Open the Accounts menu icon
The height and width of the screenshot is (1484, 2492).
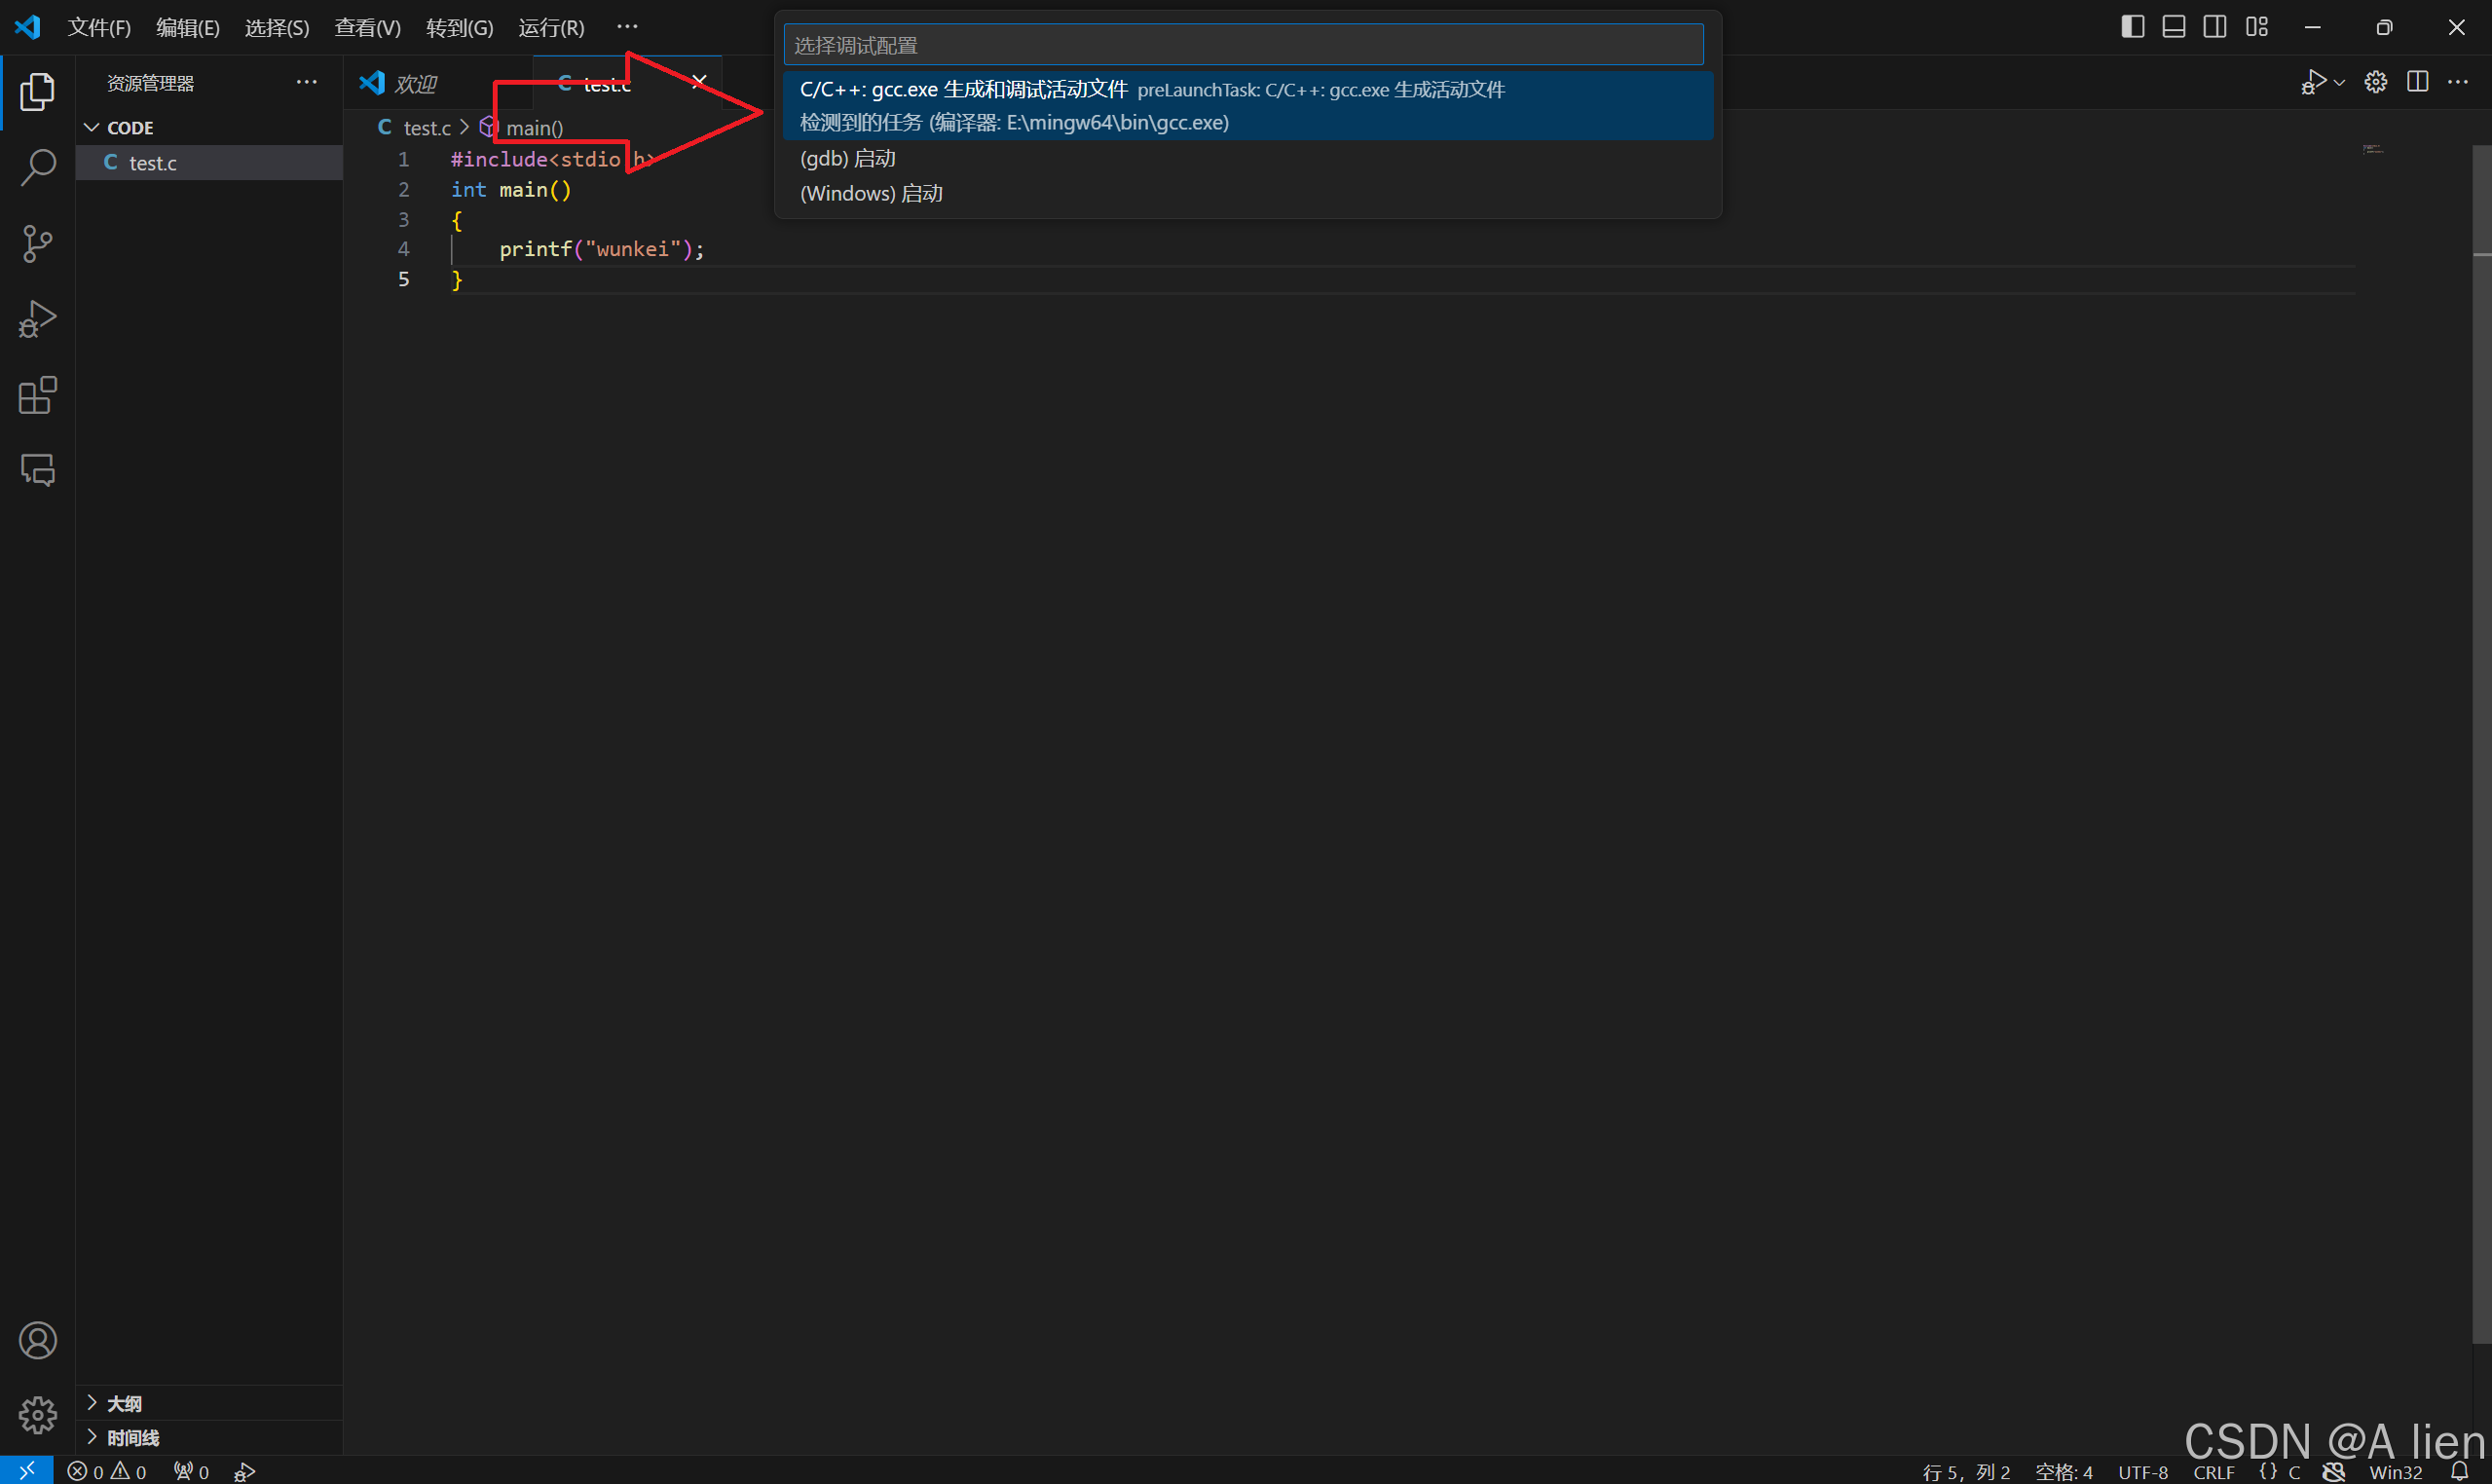coord(37,1340)
